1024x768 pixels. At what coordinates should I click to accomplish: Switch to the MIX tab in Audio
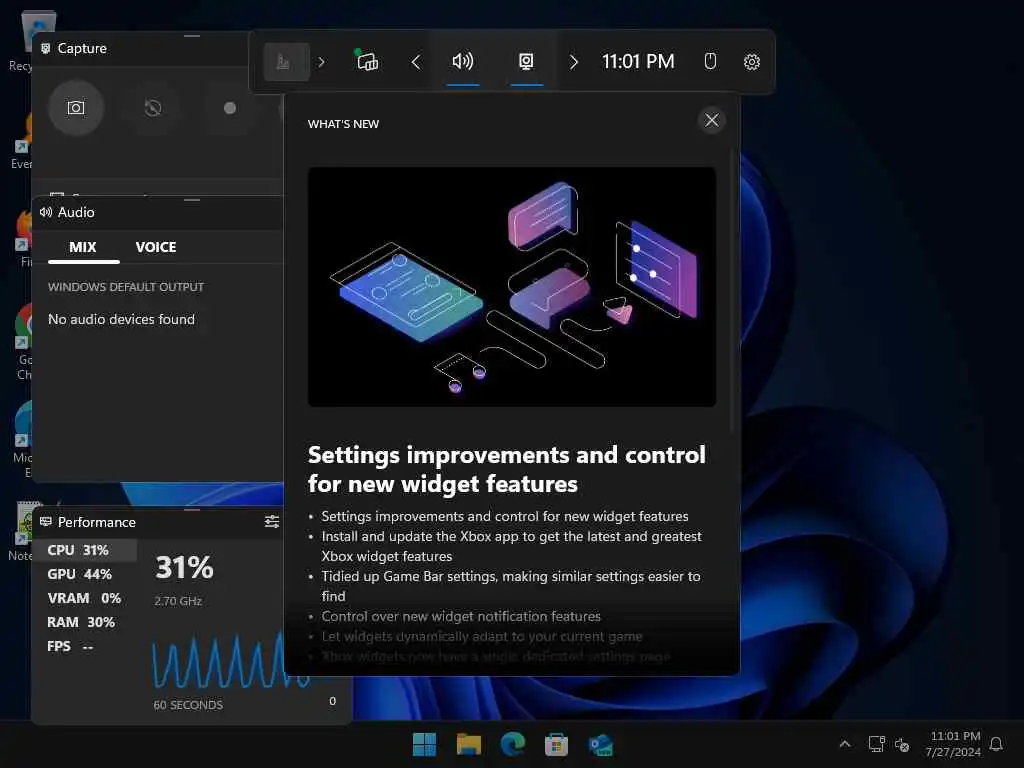tap(83, 247)
